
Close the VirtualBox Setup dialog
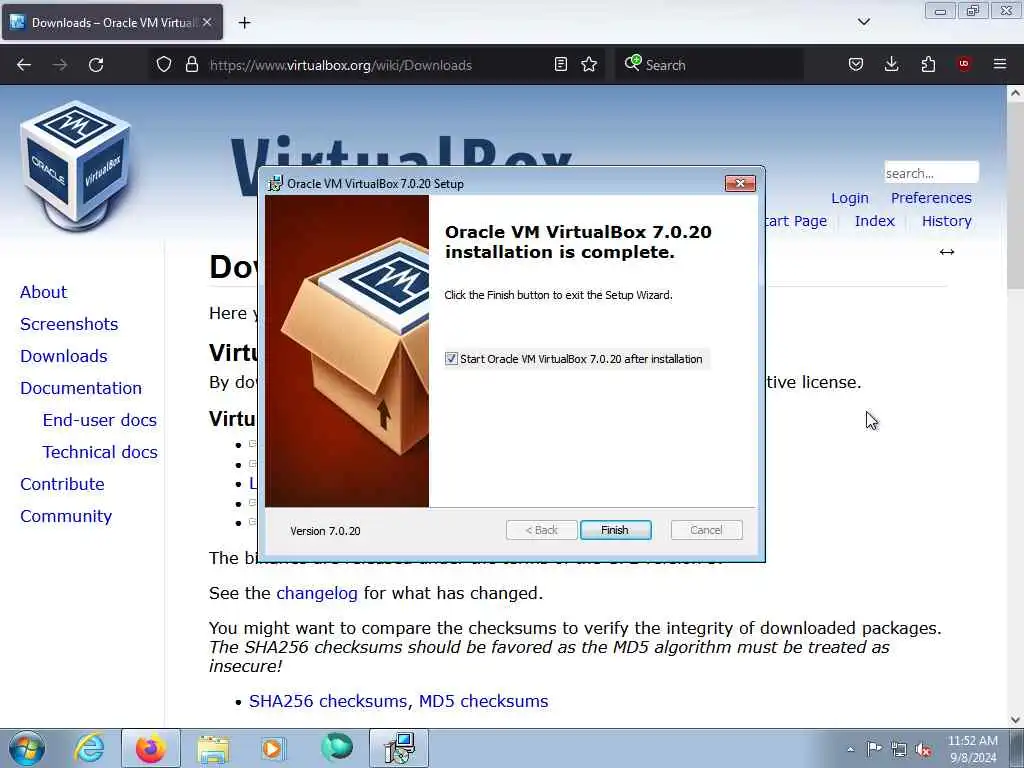pyautogui.click(x=740, y=184)
